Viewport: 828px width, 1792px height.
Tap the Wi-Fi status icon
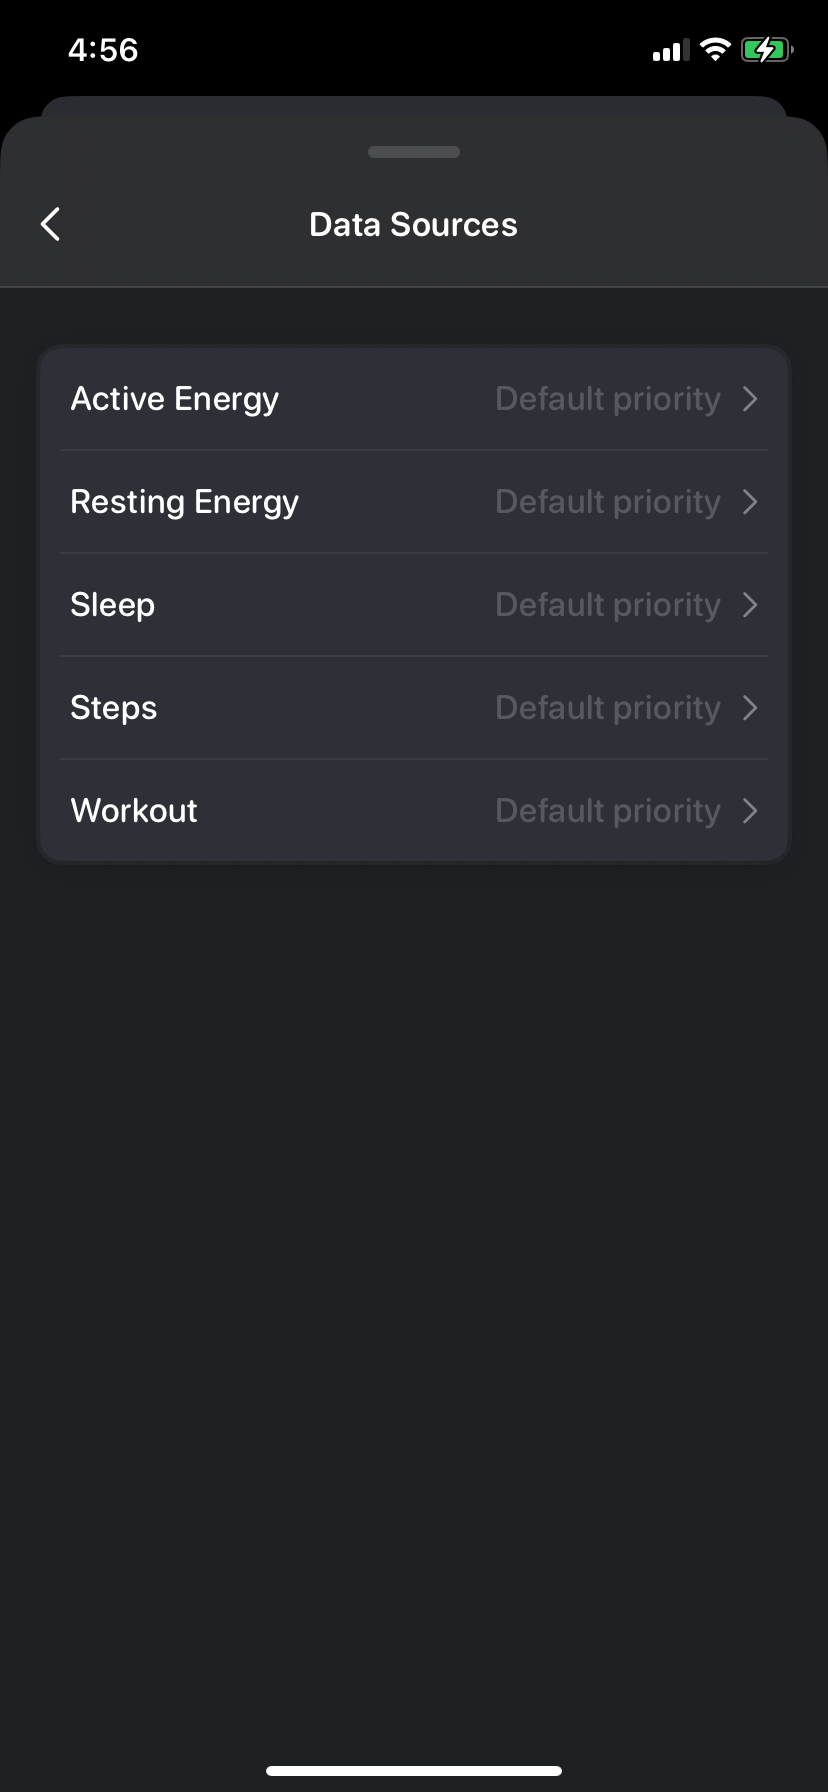tap(715, 49)
